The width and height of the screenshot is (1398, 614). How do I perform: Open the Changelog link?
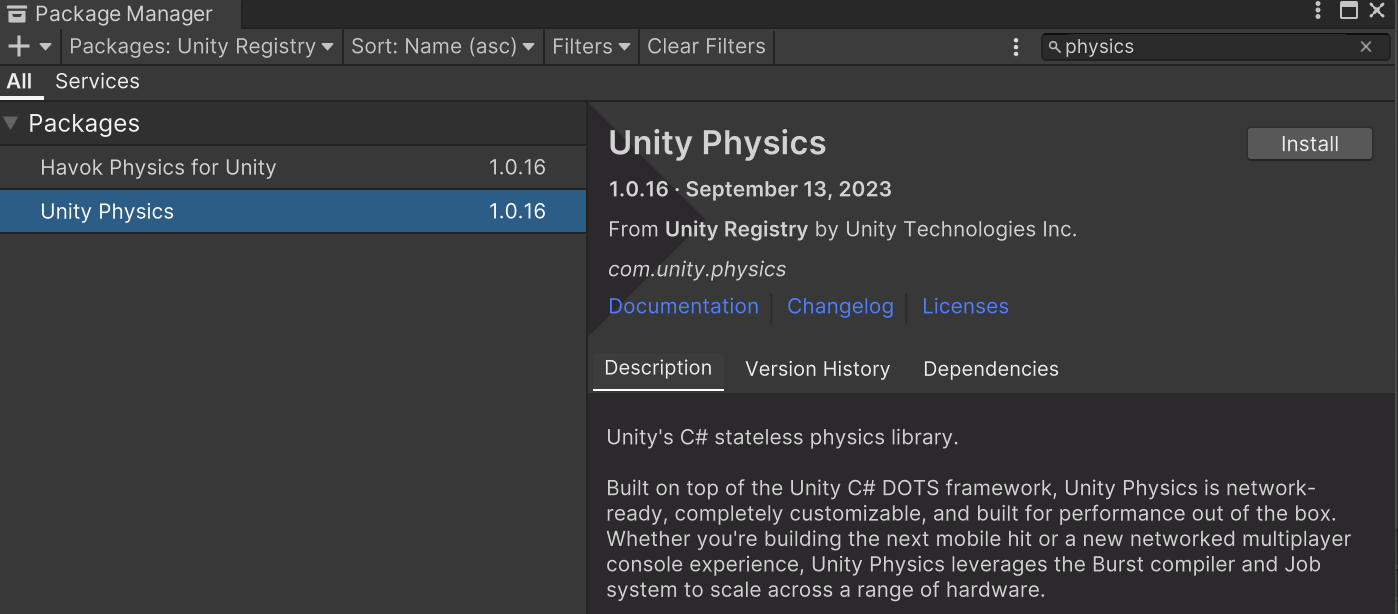point(840,307)
